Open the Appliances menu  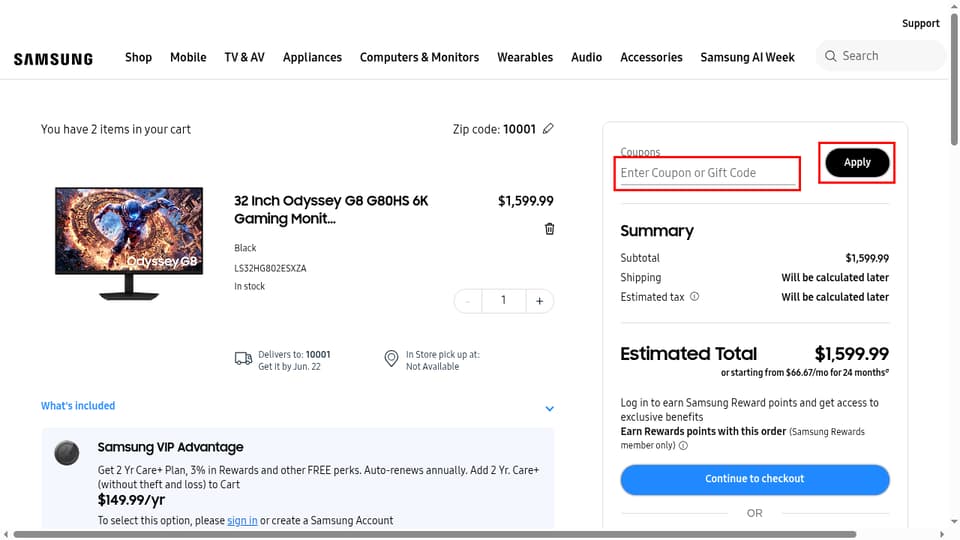pos(312,57)
